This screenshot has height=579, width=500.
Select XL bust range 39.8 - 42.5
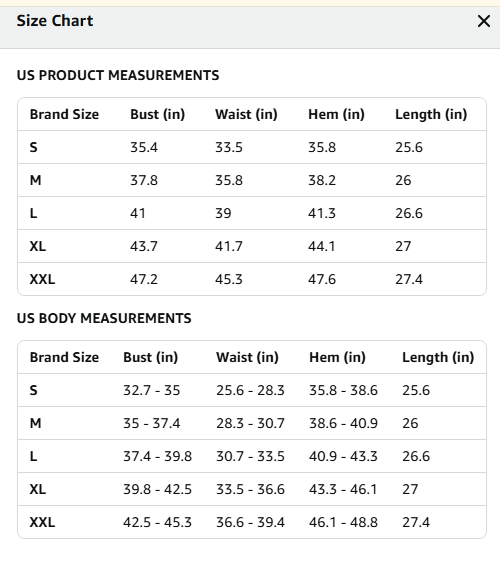pos(157,489)
